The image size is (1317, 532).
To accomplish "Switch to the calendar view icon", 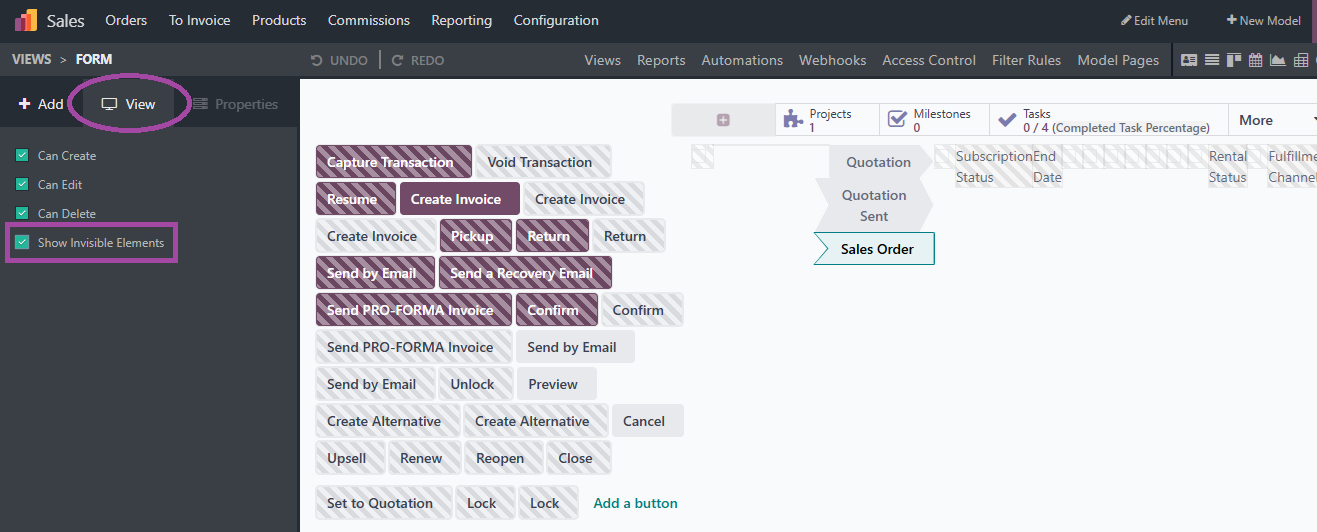I will [x=1255, y=60].
